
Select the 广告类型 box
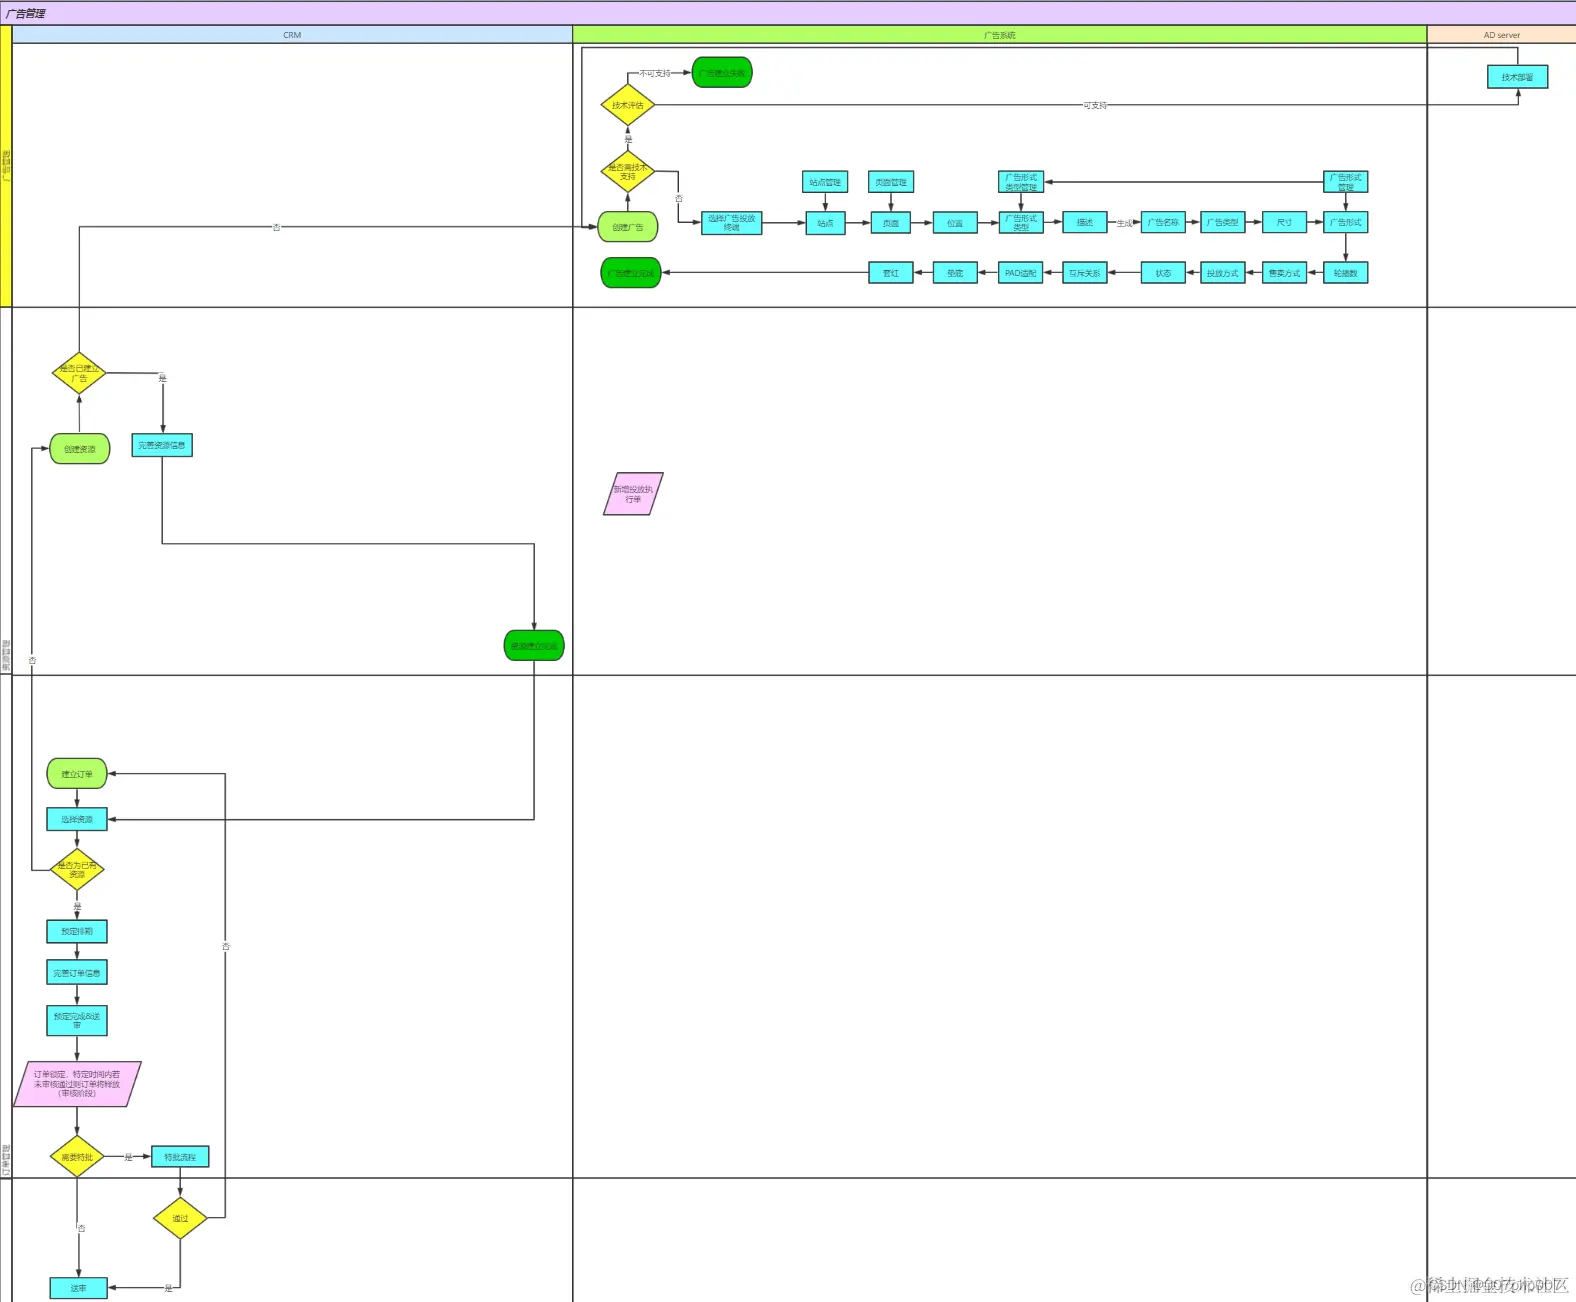point(1223,223)
